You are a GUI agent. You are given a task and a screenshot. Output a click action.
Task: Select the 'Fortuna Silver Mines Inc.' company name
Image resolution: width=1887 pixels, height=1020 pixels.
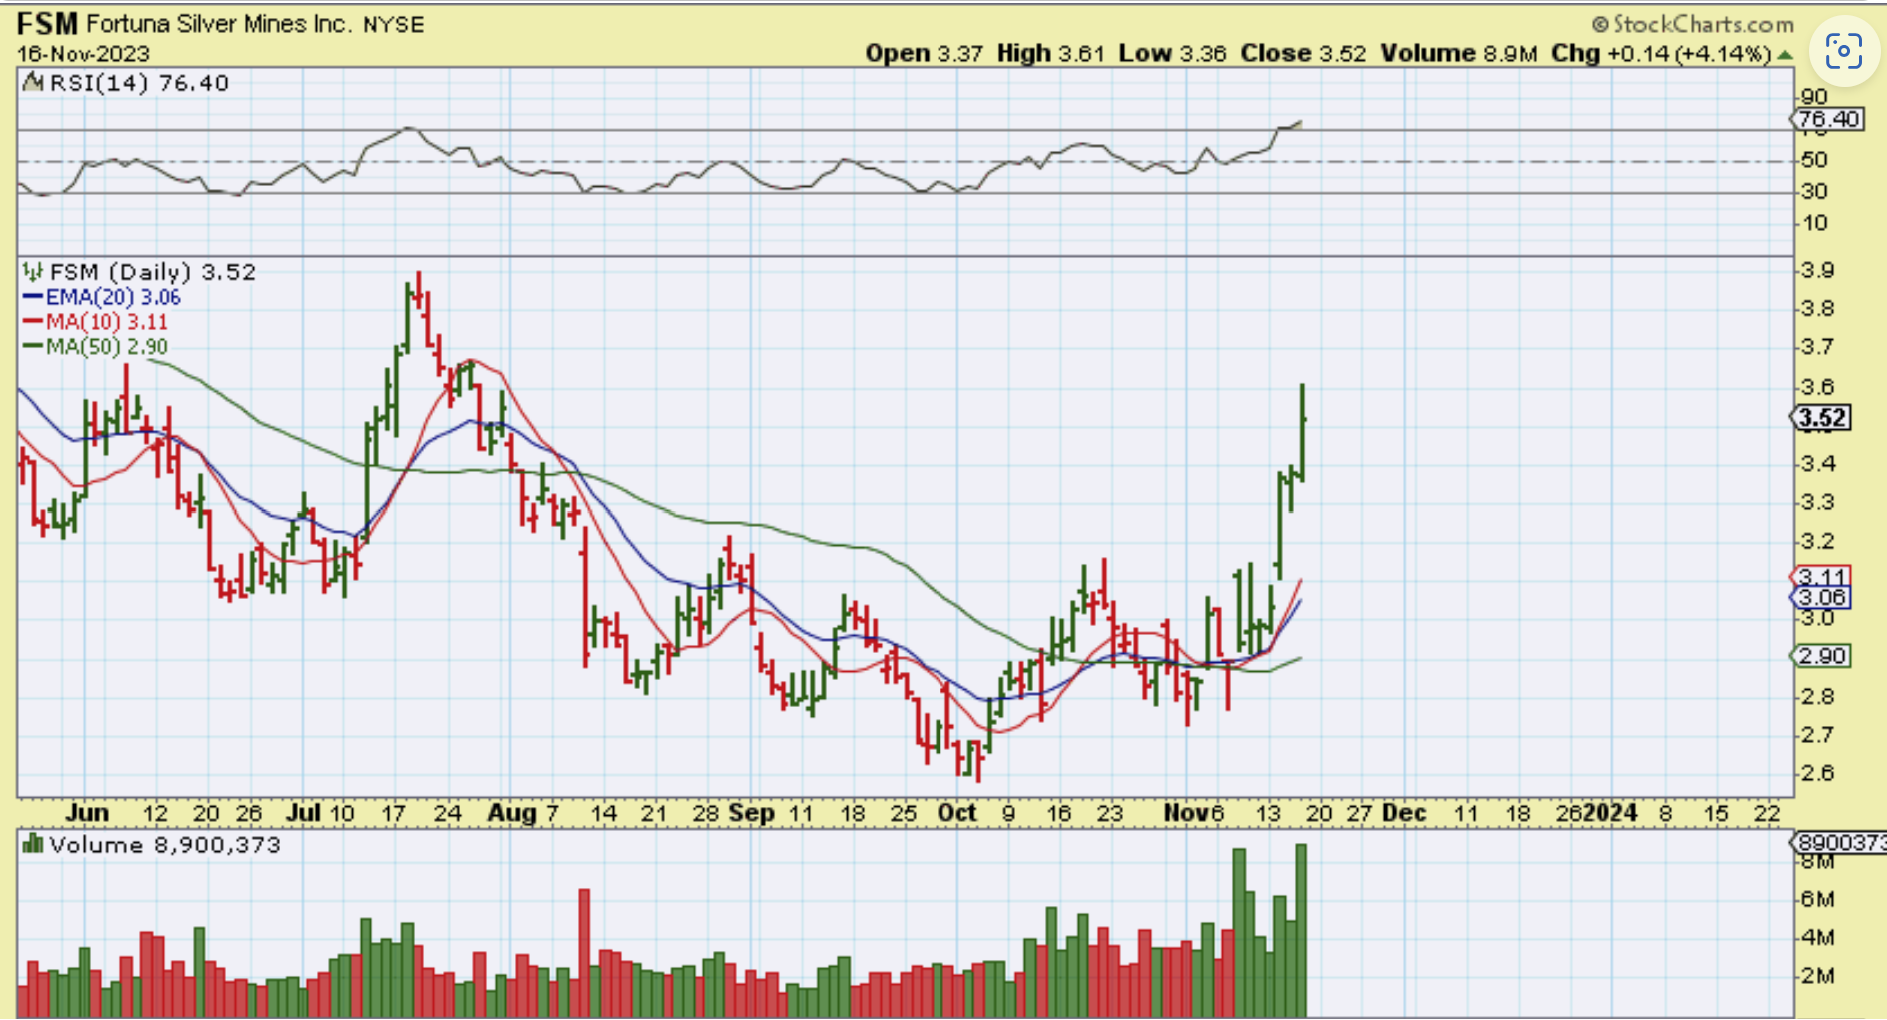[219, 23]
